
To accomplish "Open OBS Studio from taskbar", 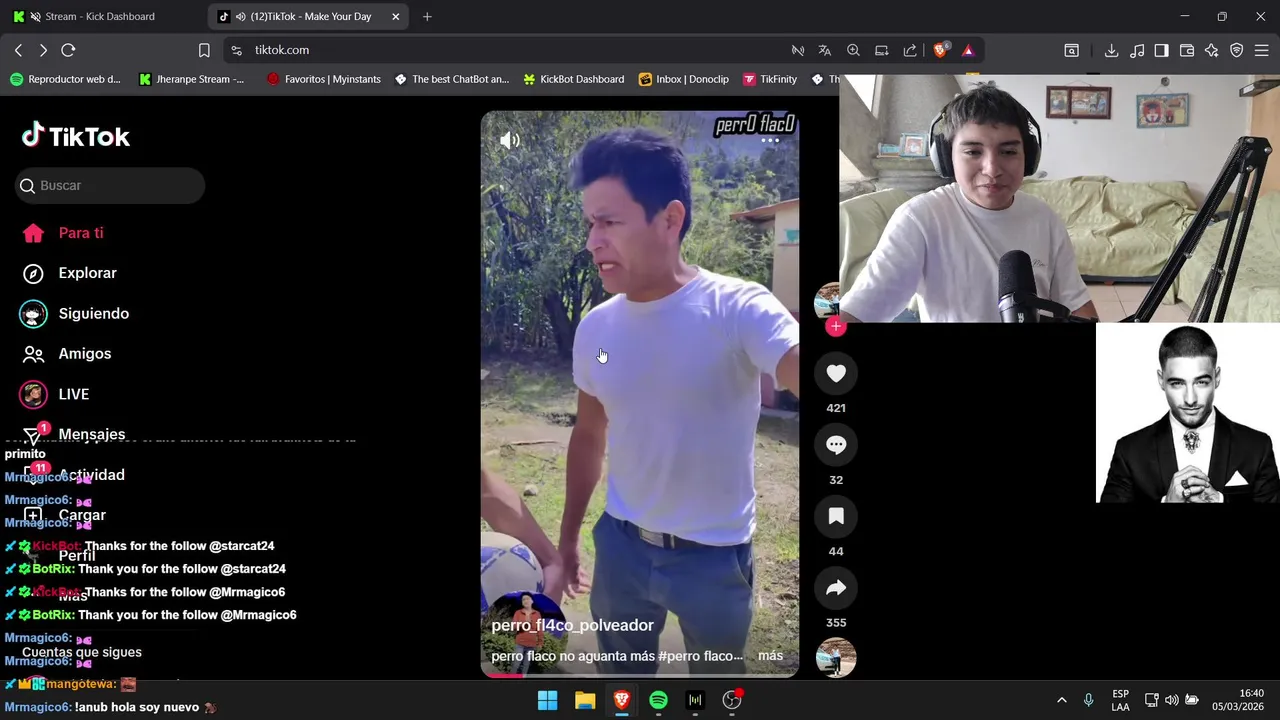I will pyautogui.click(x=732, y=700).
